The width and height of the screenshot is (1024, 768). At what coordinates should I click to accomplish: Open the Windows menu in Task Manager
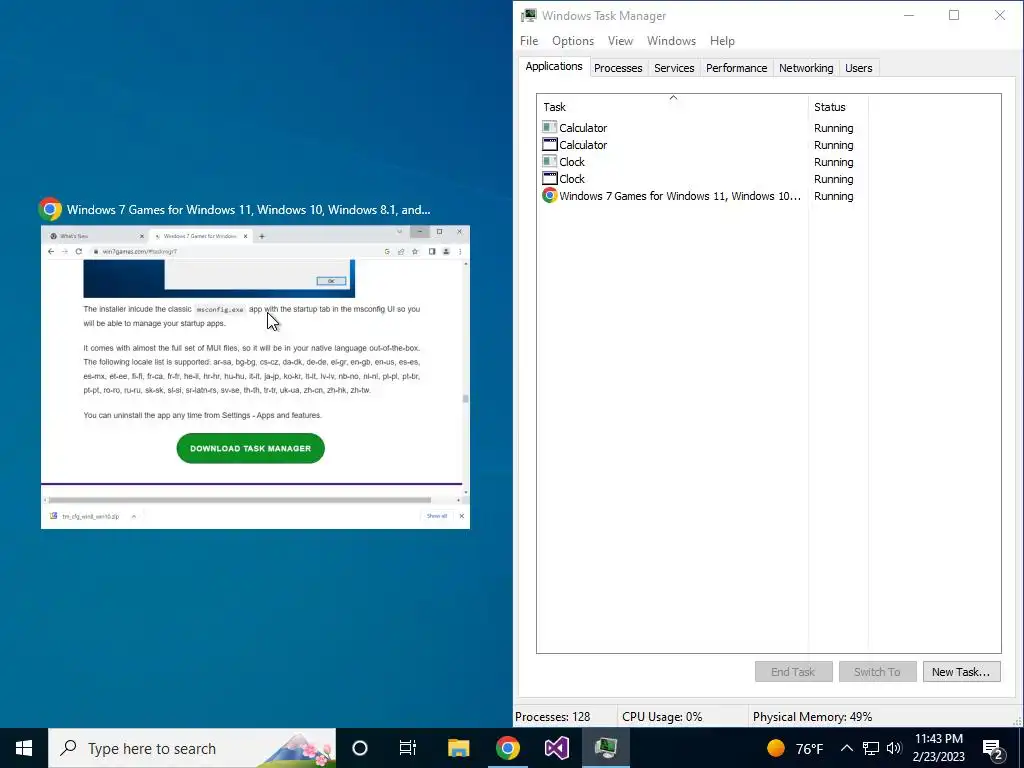pos(671,40)
